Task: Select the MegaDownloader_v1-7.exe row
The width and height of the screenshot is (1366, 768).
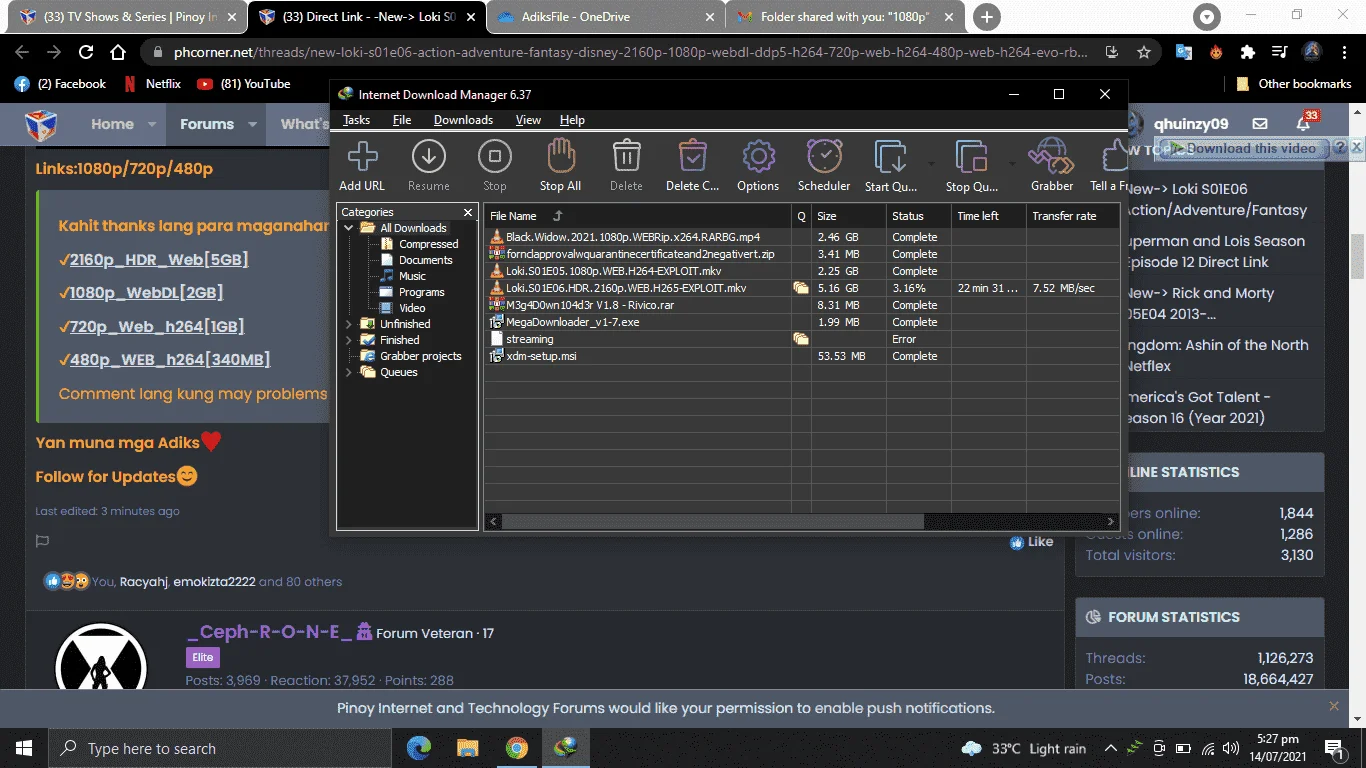Action: pyautogui.click(x=802, y=322)
